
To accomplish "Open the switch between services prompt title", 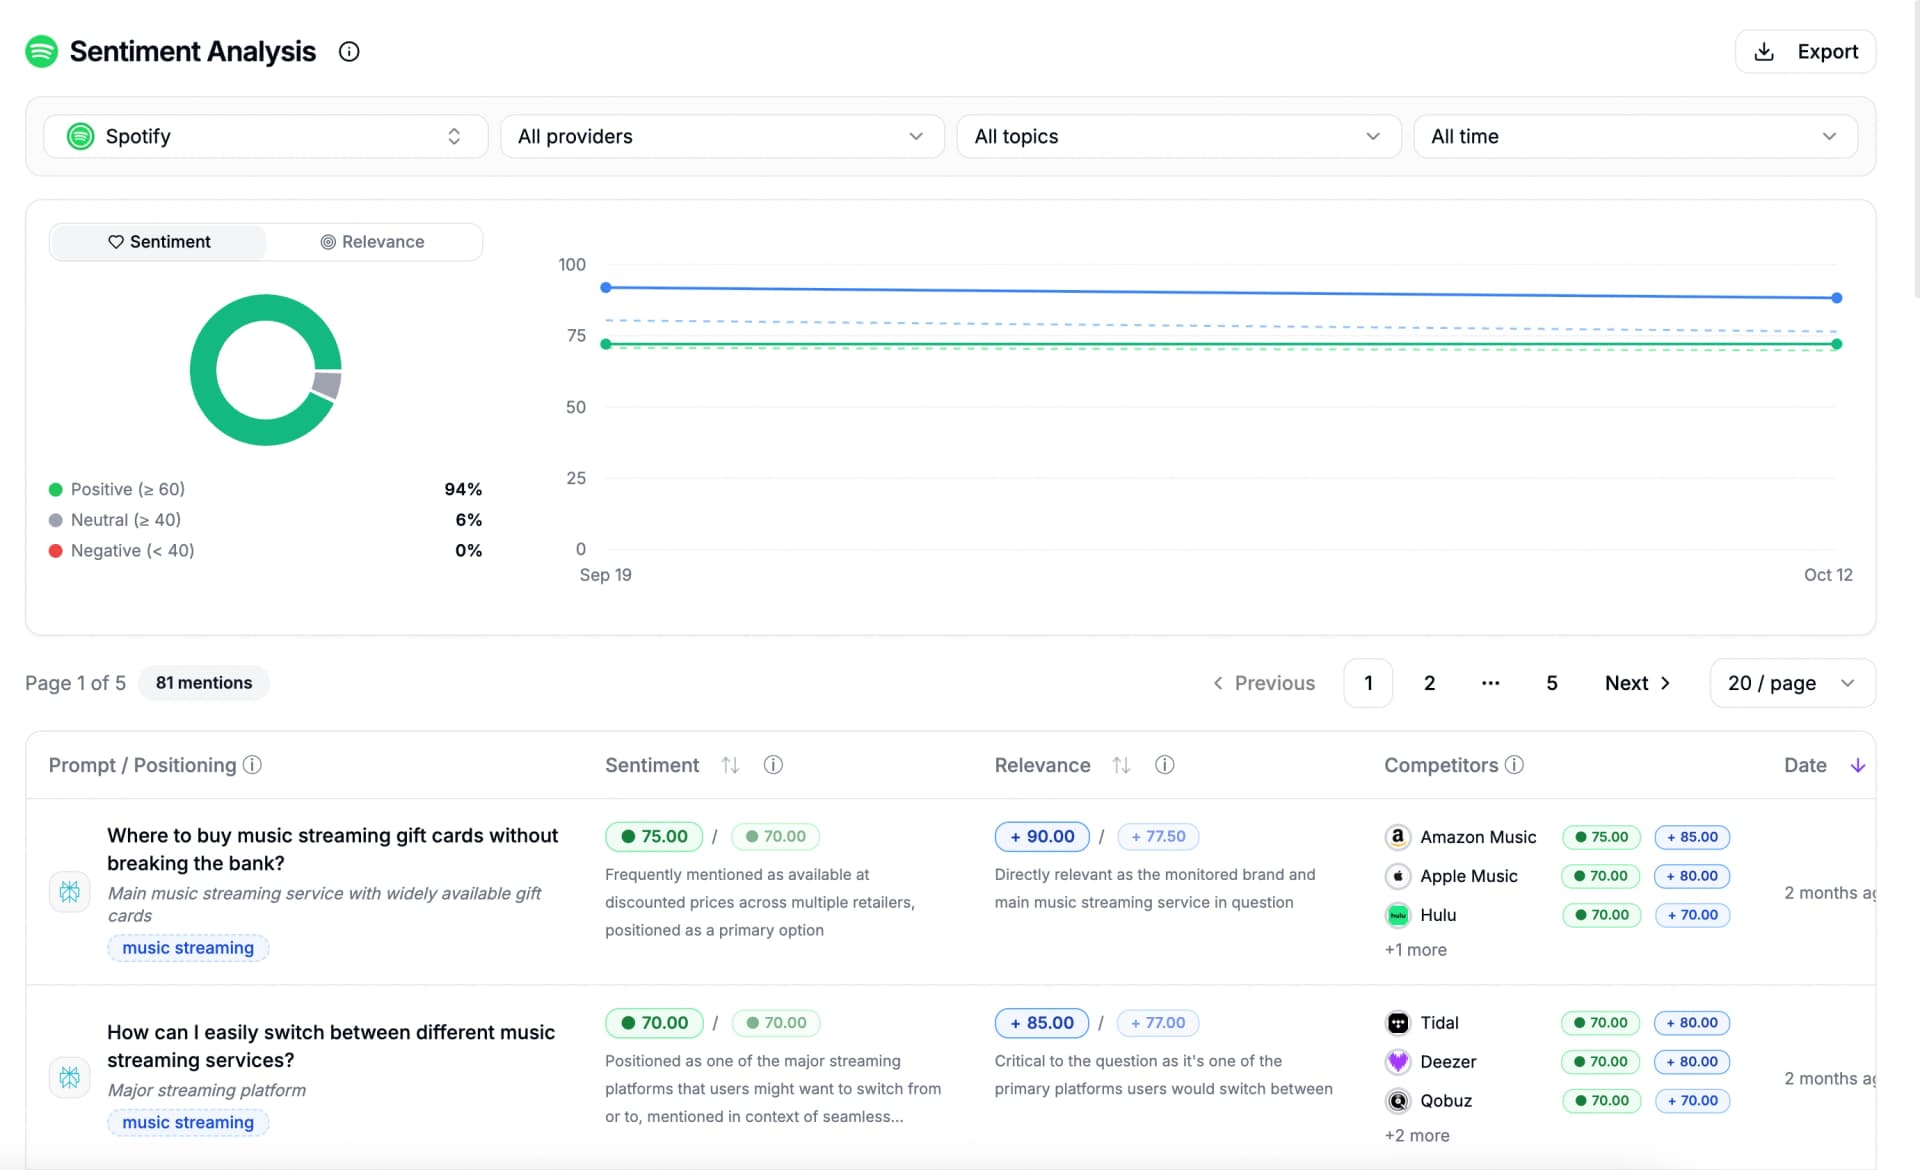I will point(331,1046).
